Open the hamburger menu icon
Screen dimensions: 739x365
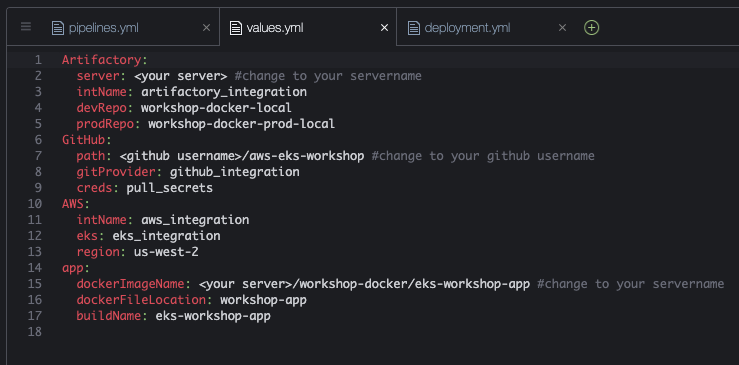click(26, 27)
